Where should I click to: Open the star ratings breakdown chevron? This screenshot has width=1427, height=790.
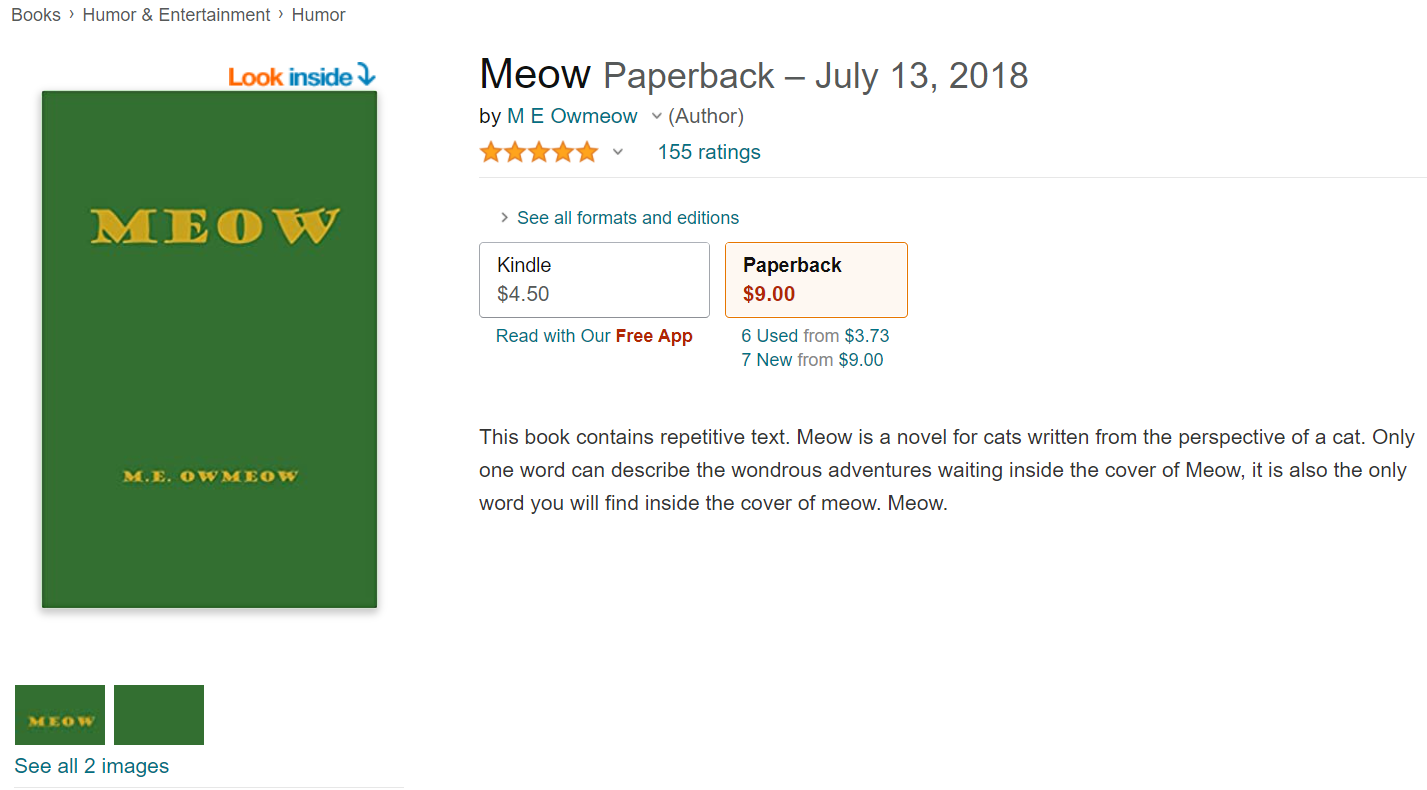pyautogui.click(x=617, y=152)
